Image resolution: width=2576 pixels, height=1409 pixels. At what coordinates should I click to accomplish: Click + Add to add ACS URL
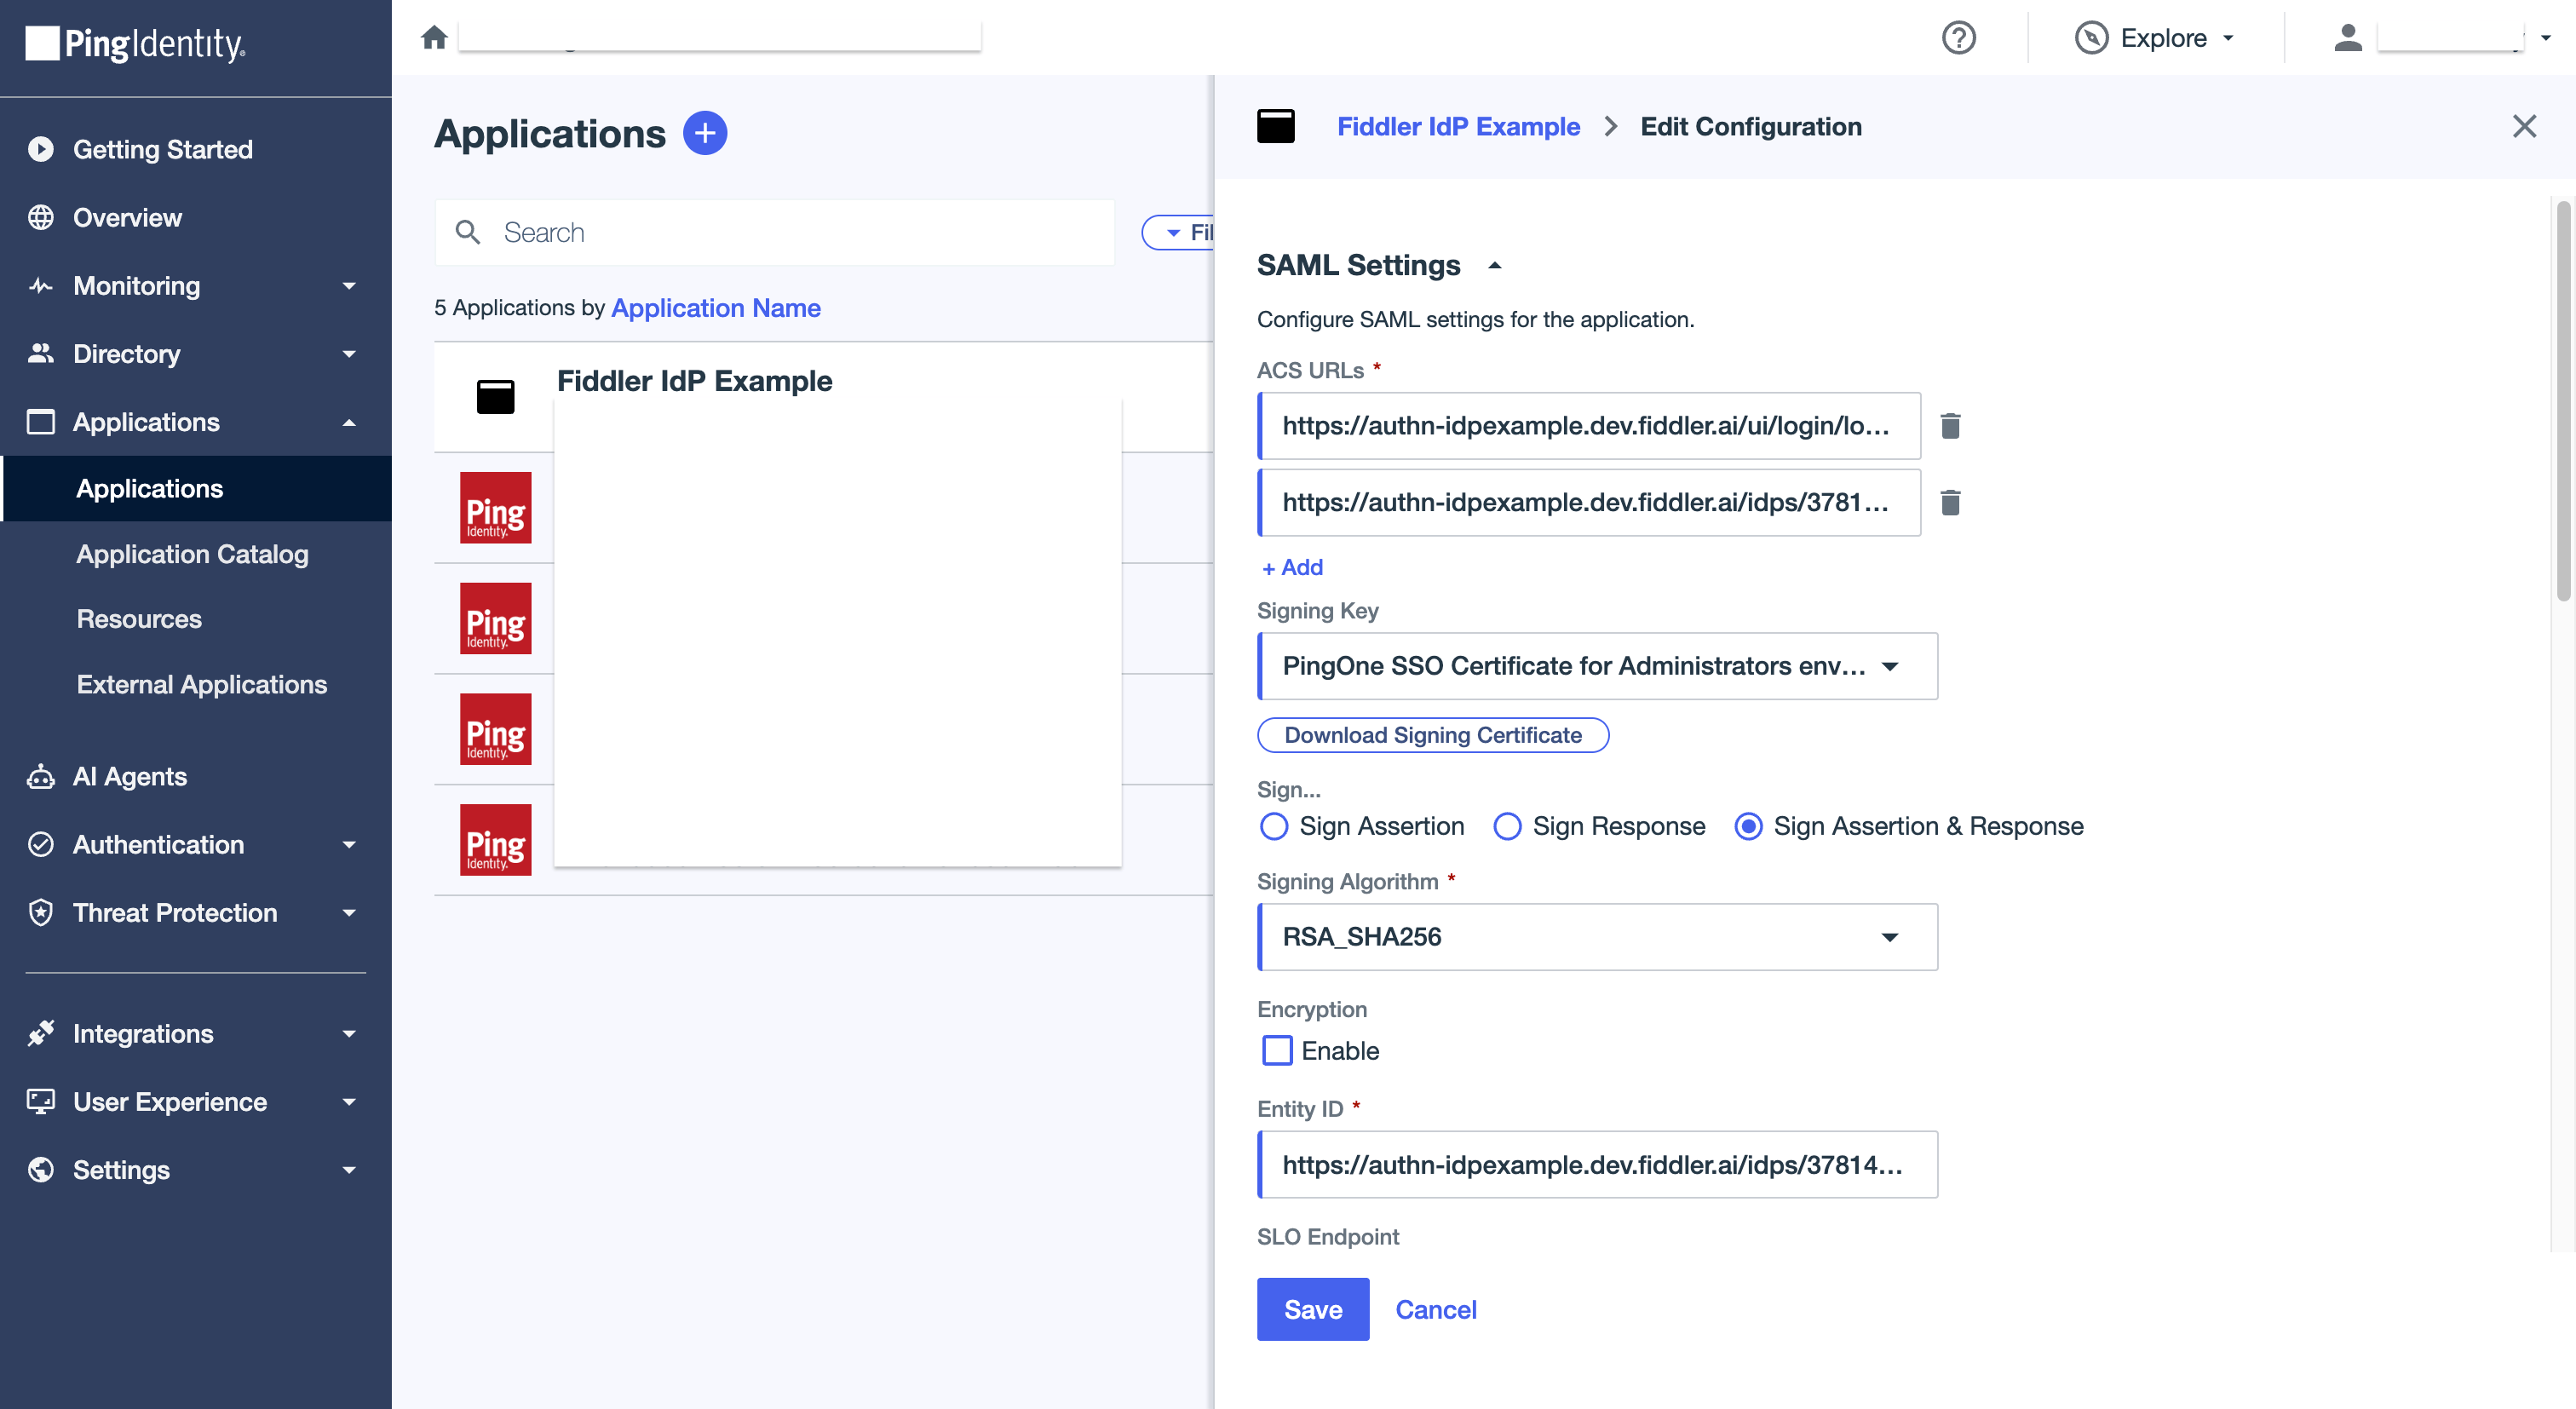pos(1291,568)
